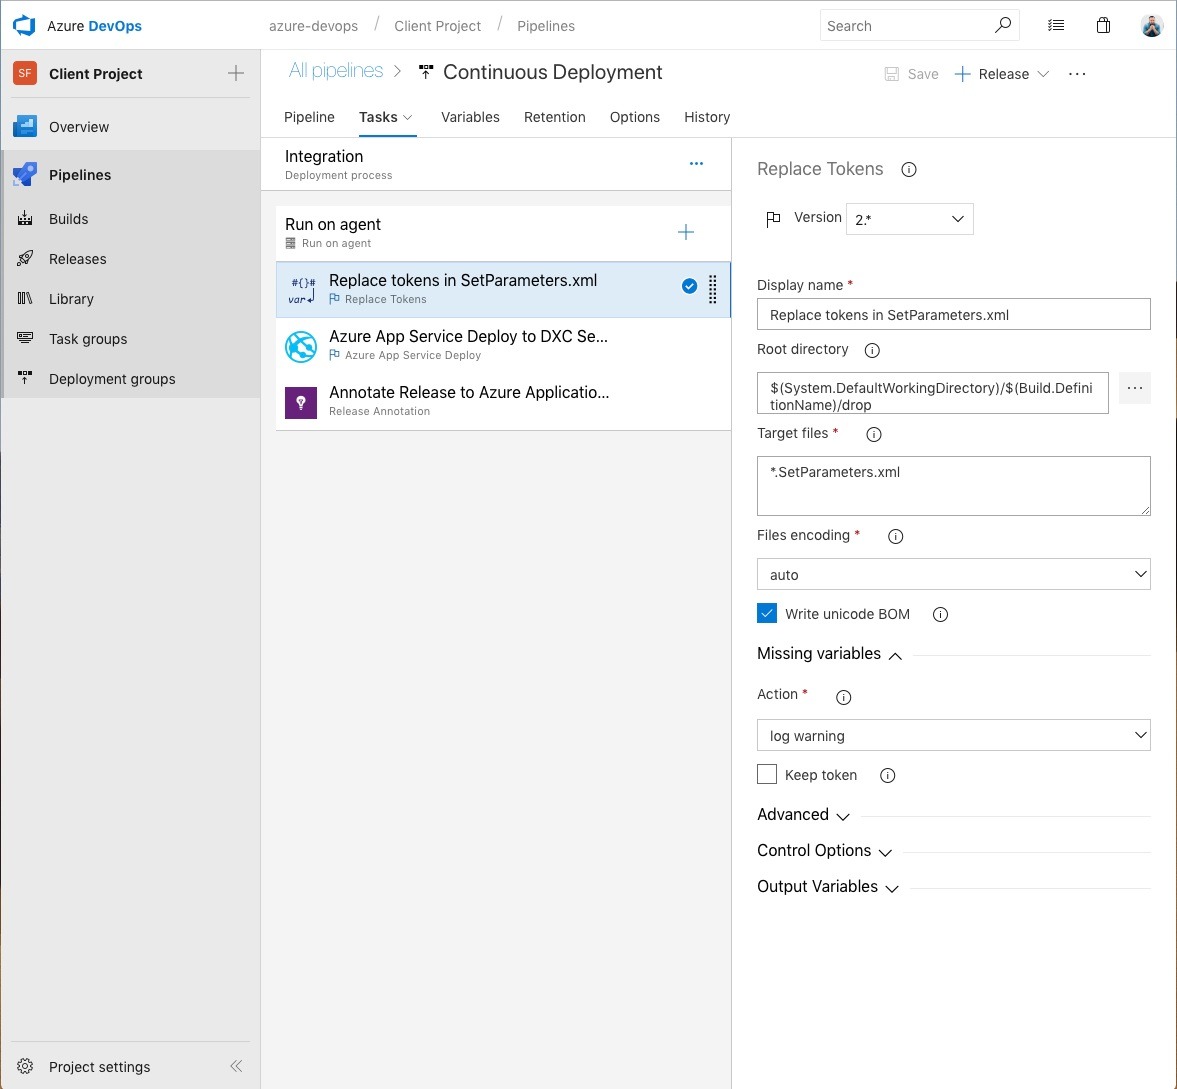The height and width of the screenshot is (1089, 1177).
Task: Uncheck Write unicode BOM checkbox
Action: [x=766, y=613]
